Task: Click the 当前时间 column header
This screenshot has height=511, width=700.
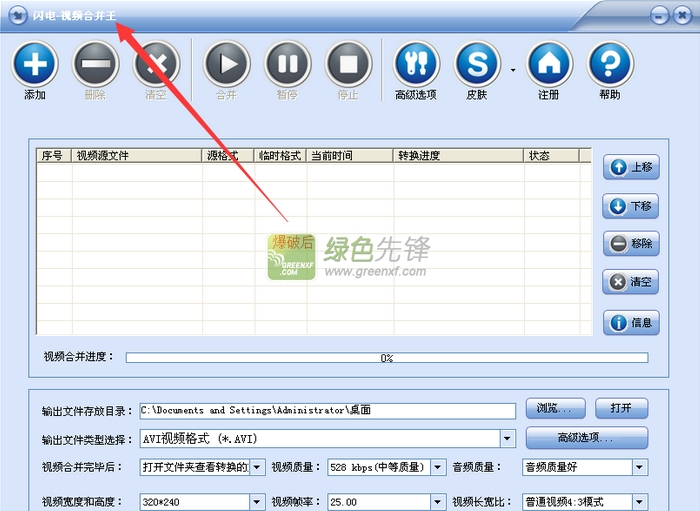Action: (350, 155)
